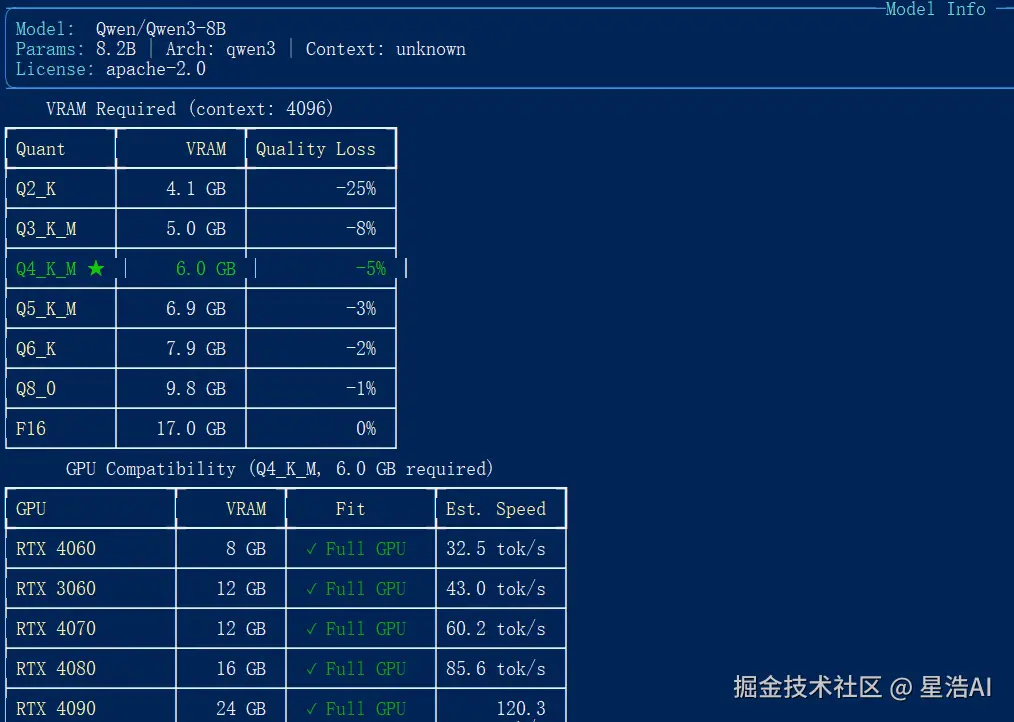The image size is (1014, 722).
Task: Click the Quality Loss column header
Action: (316, 149)
